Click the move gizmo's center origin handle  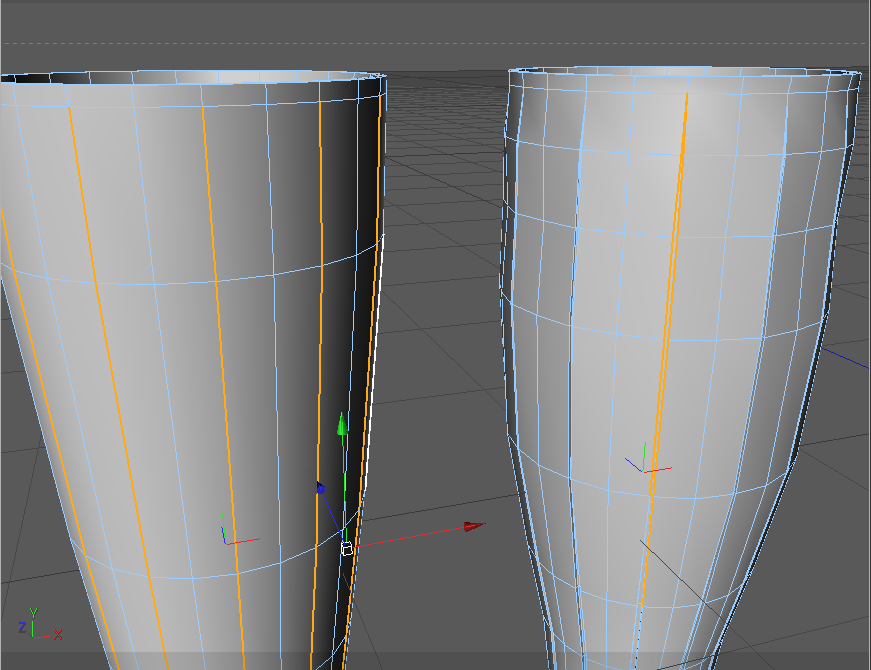(x=347, y=549)
